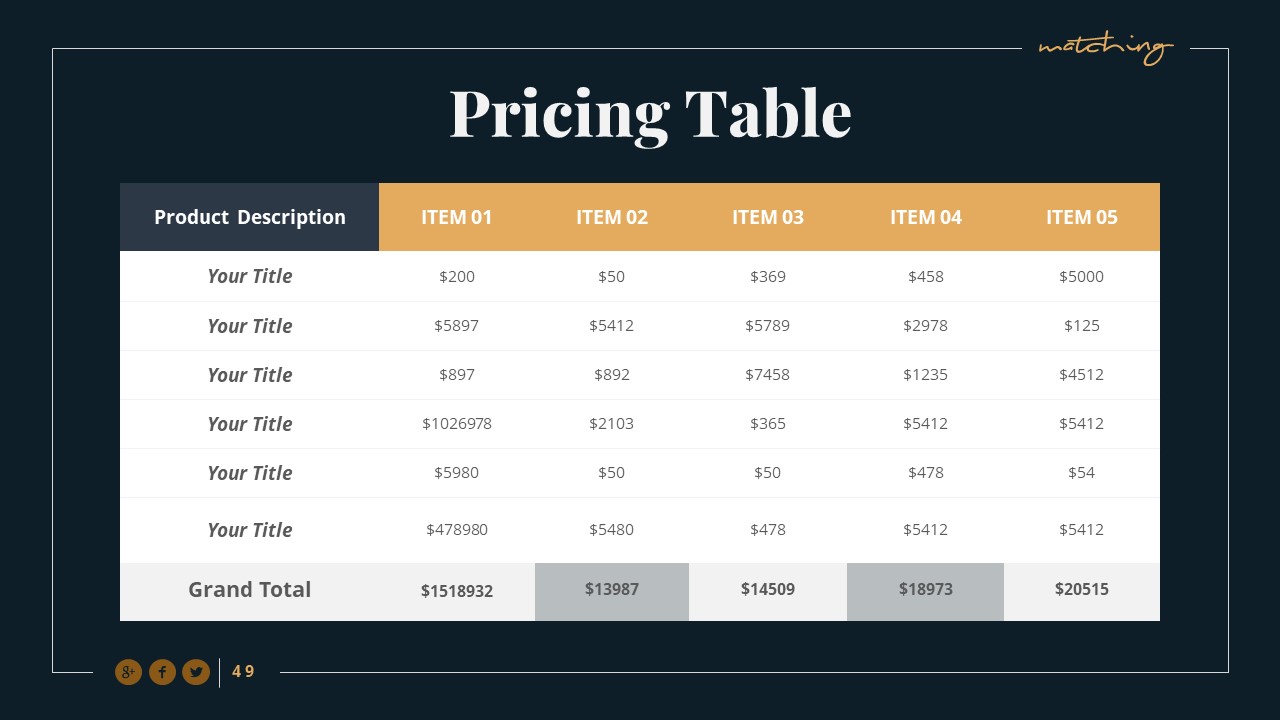Image resolution: width=1280 pixels, height=720 pixels.
Task: Click the matching script logo
Action: pyautogui.click(x=1105, y=47)
